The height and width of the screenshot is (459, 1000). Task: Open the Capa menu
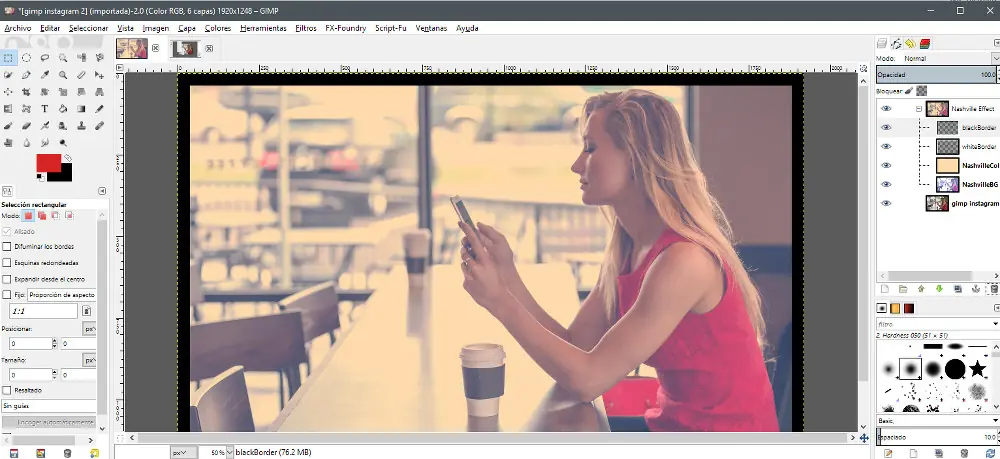point(187,28)
